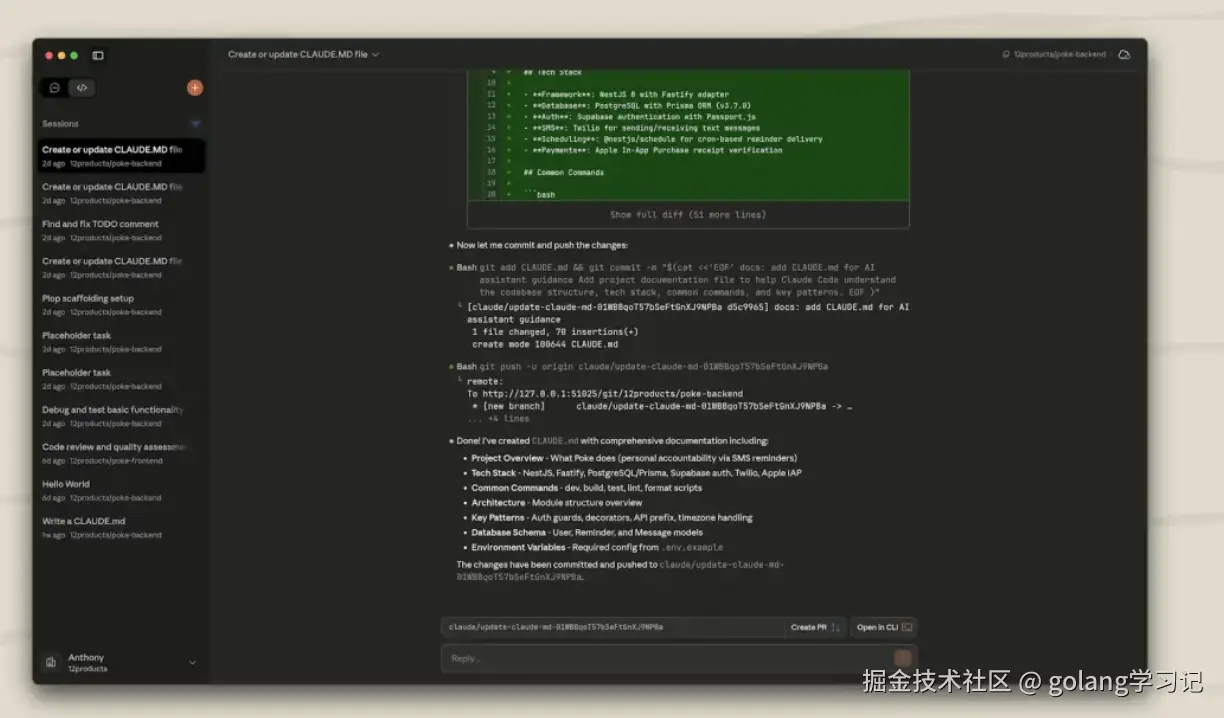
Task: Click 'Now let me commit and push' message
Action: (x=542, y=245)
